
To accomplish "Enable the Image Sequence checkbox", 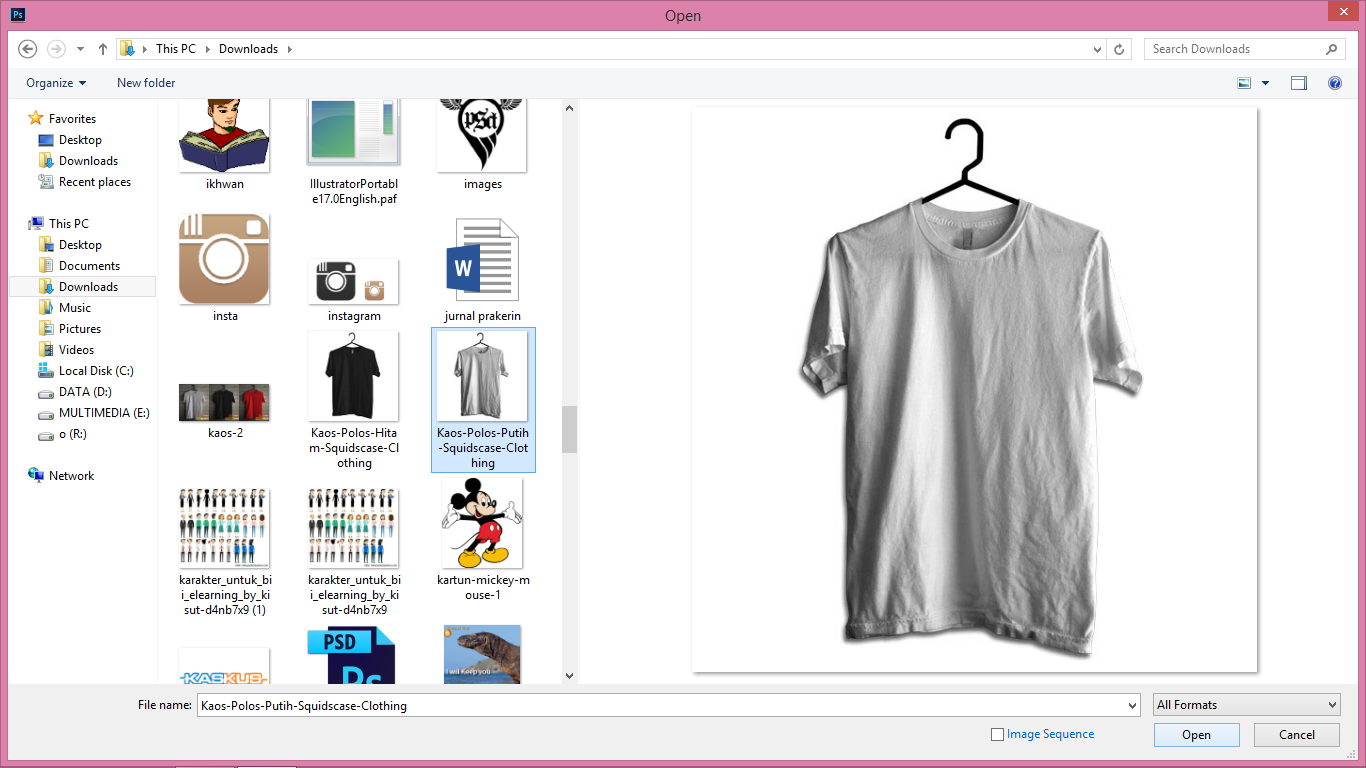I will click(997, 734).
